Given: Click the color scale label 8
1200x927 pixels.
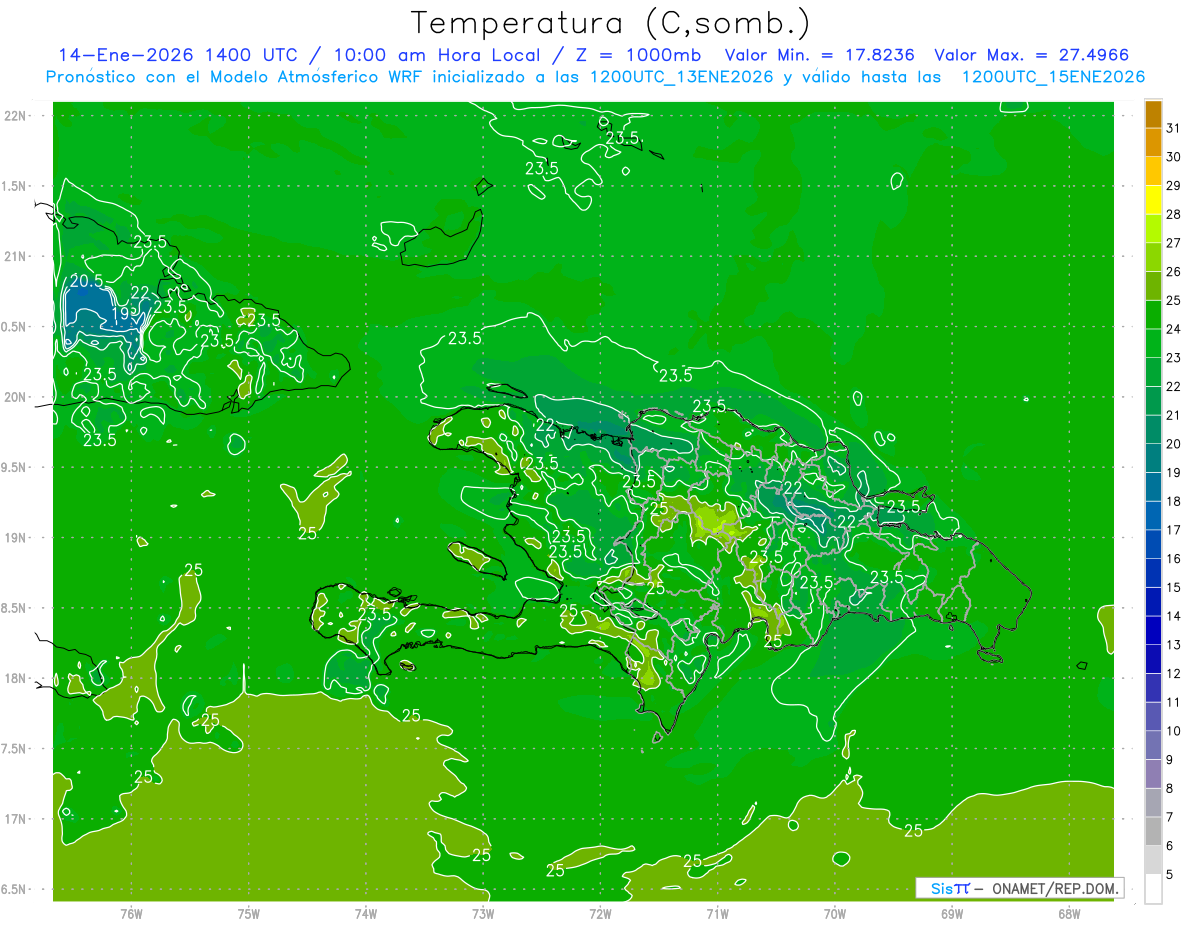Looking at the screenshot, I should (1170, 788).
